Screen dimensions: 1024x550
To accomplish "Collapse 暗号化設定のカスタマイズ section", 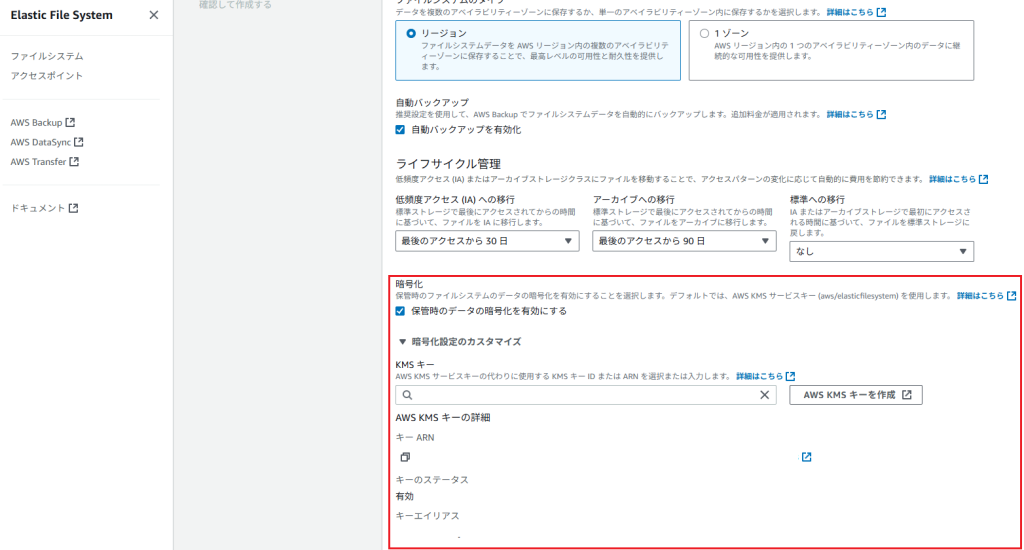I will (x=460, y=342).
